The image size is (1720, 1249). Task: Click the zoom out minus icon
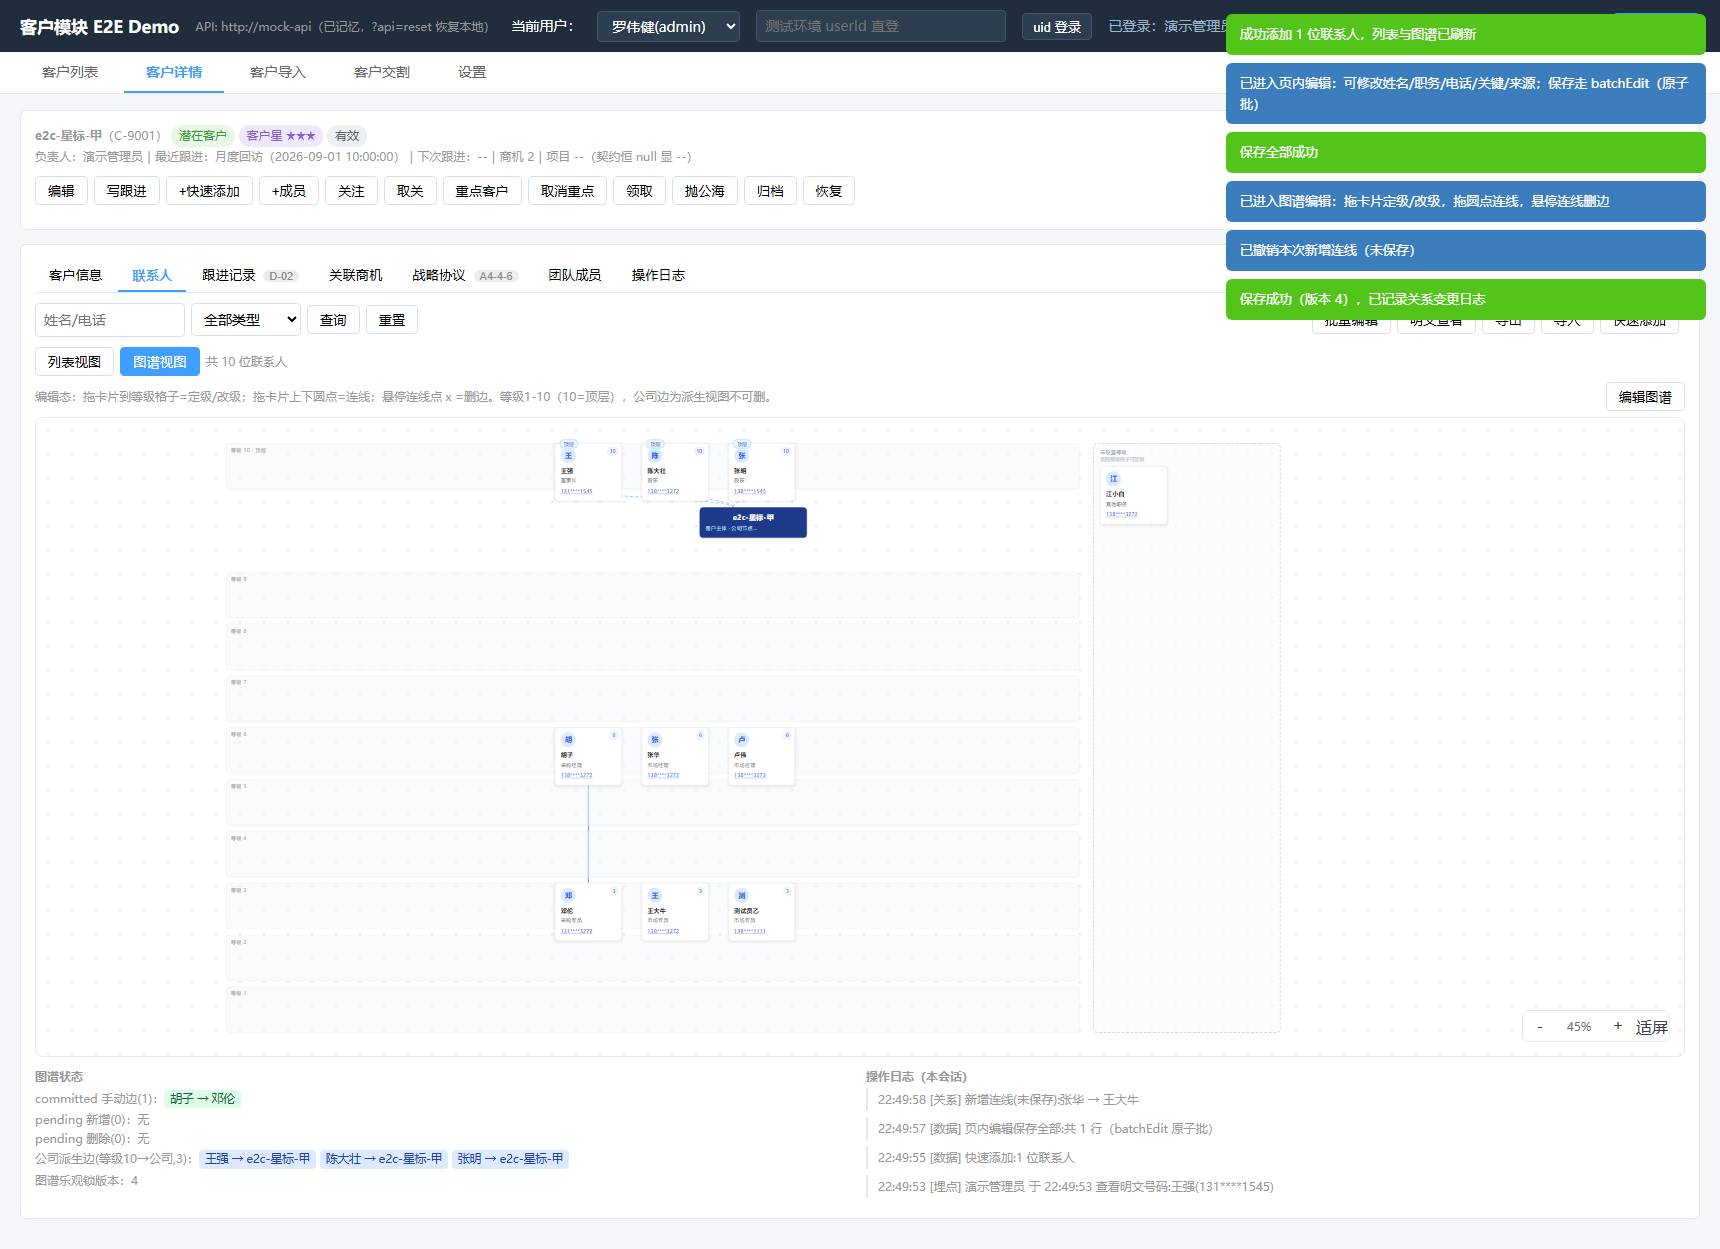click(x=1539, y=1027)
